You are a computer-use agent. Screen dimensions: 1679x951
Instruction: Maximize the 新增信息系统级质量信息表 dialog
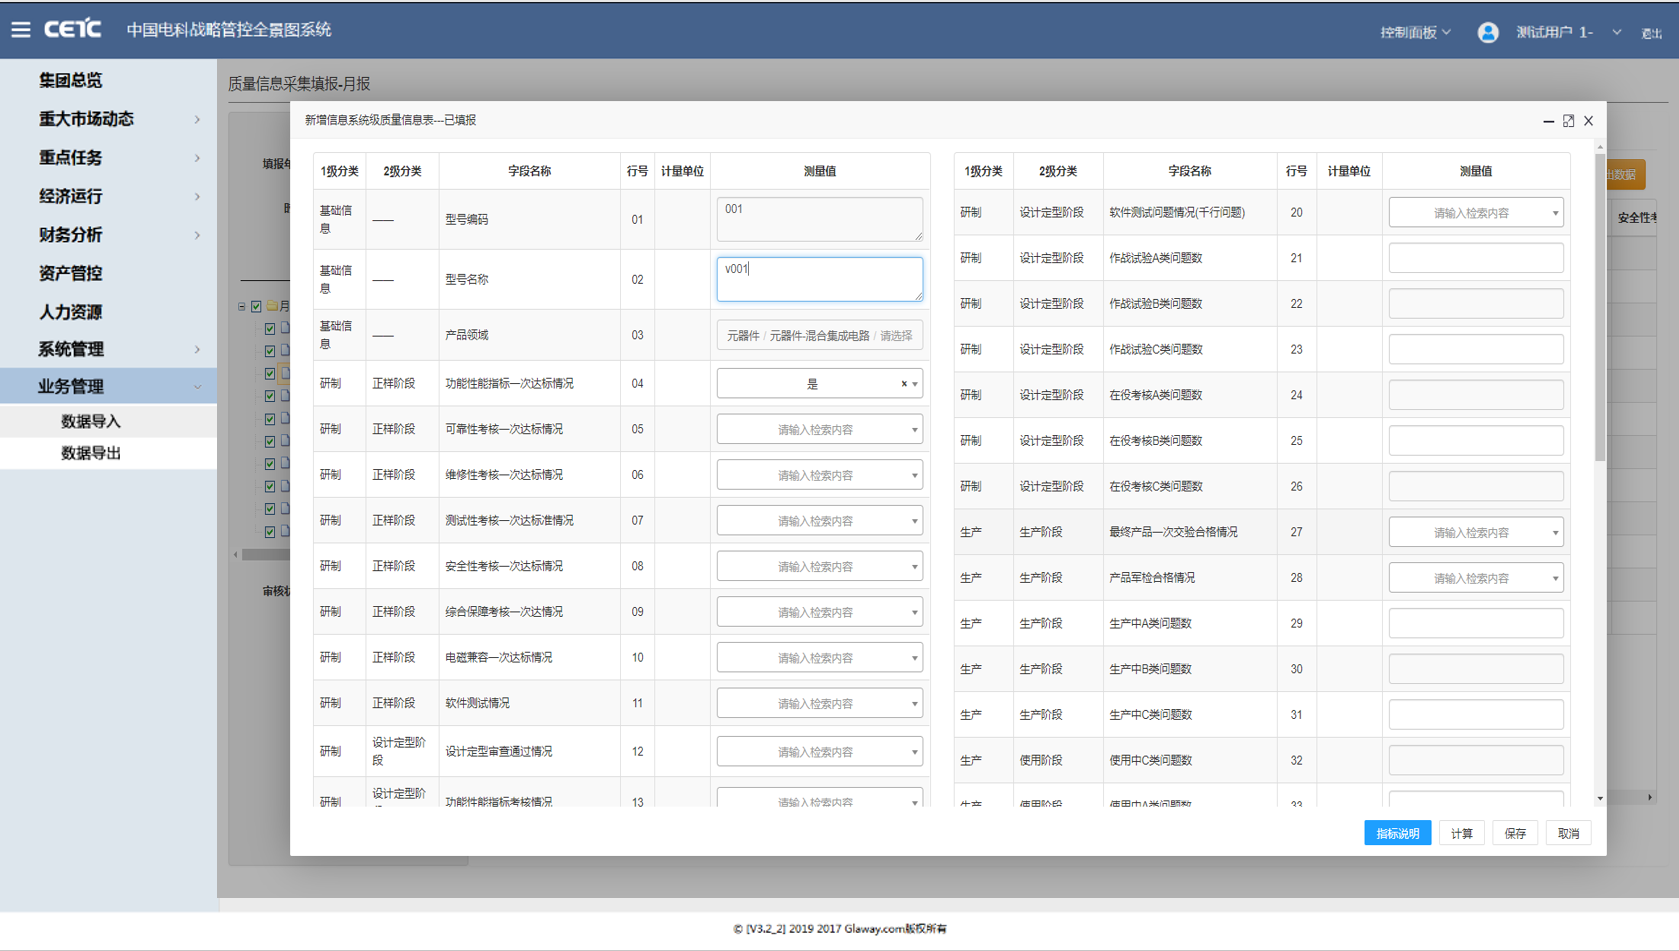point(1568,121)
